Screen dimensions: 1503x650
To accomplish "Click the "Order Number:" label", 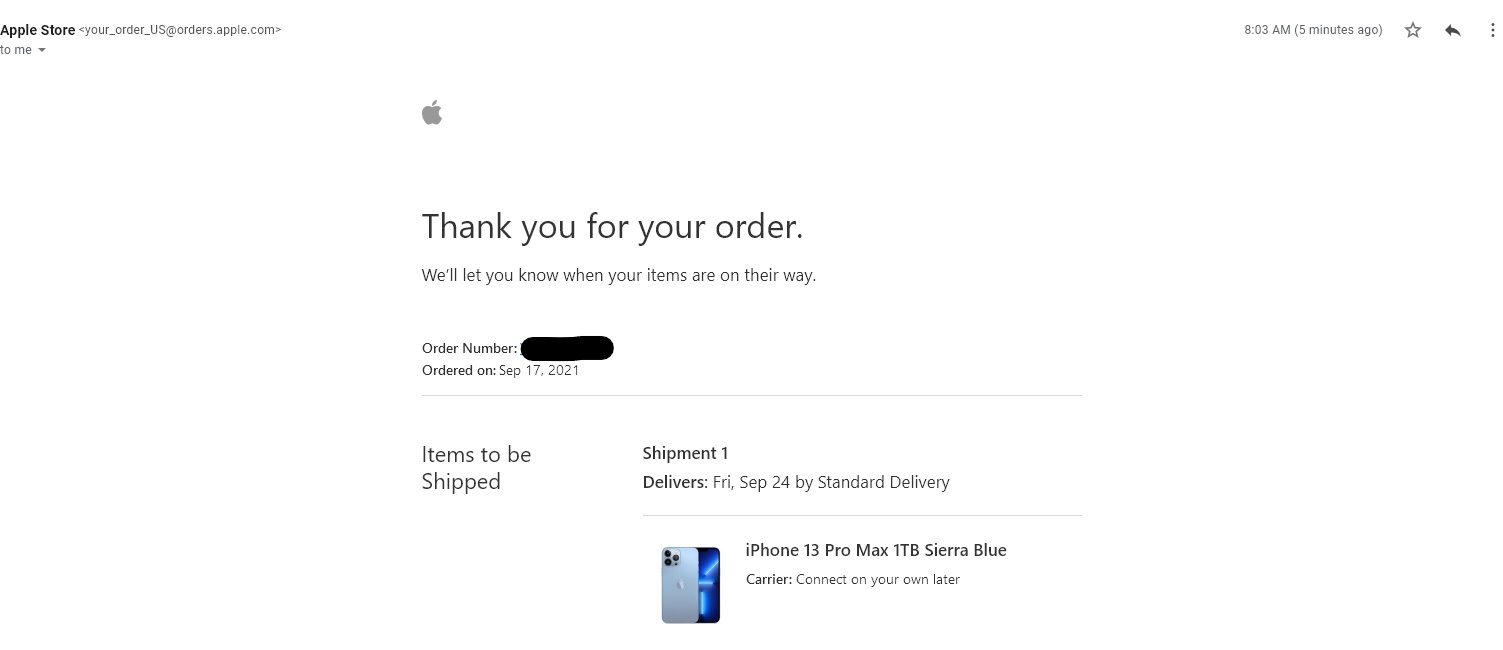I will tap(469, 348).
